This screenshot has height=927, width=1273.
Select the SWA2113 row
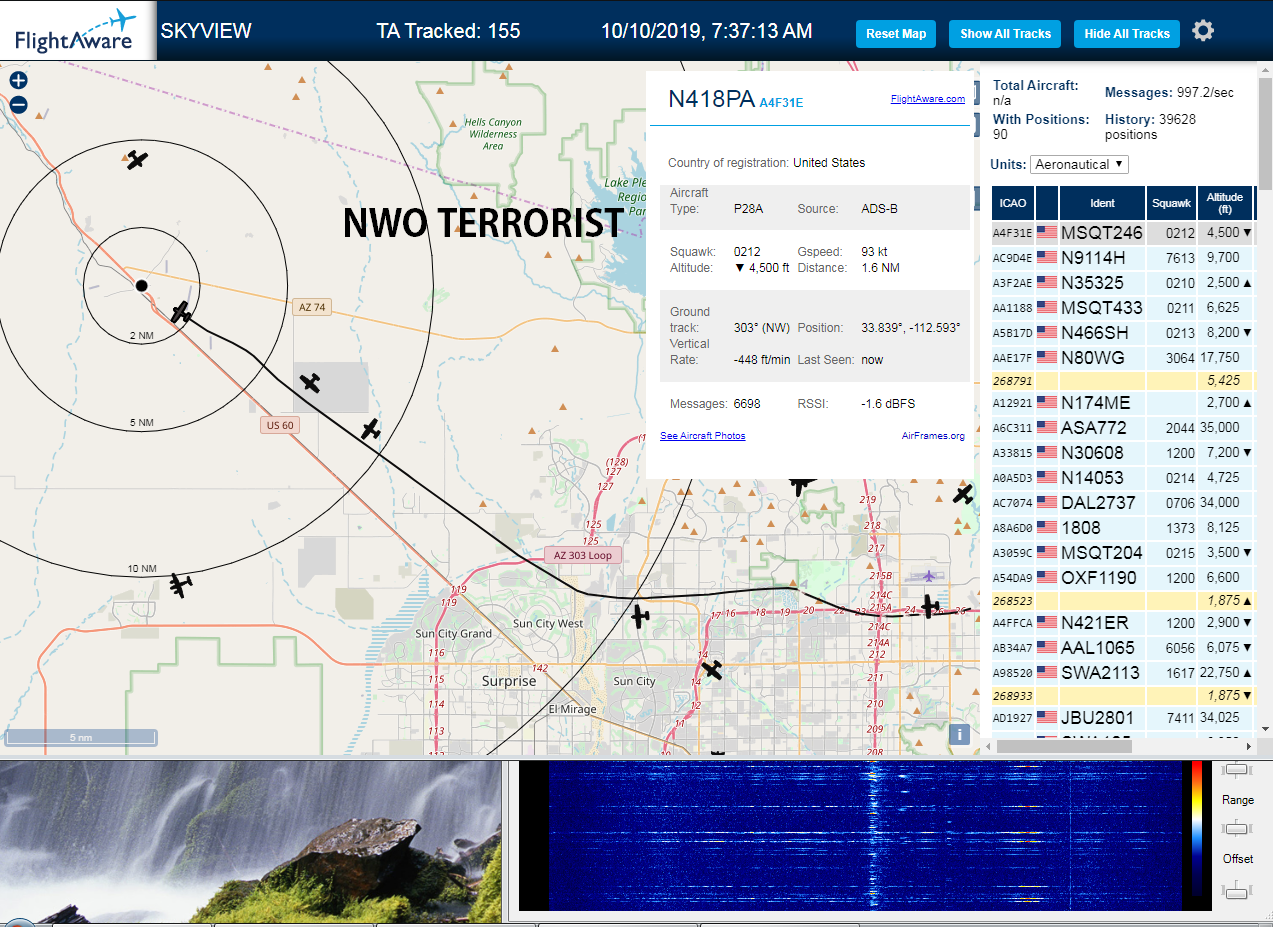(x=1122, y=673)
